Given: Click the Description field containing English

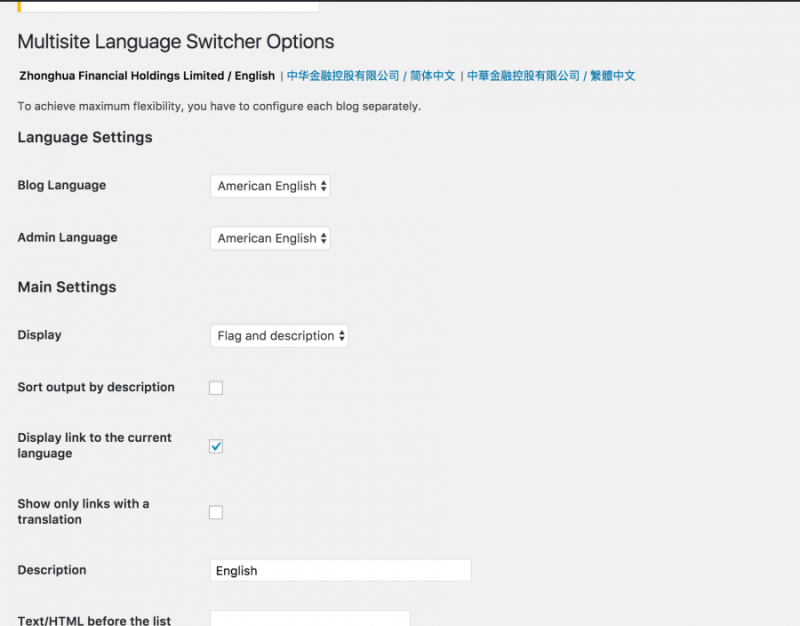Looking at the screenshot, I should pos(340,570).
